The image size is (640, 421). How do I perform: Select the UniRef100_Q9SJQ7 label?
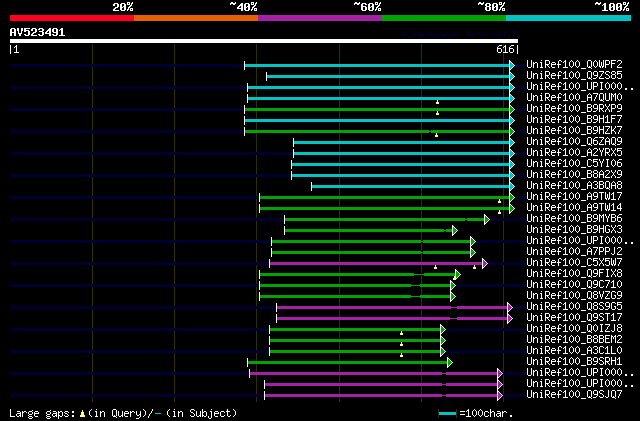click(x=574, y=395)
